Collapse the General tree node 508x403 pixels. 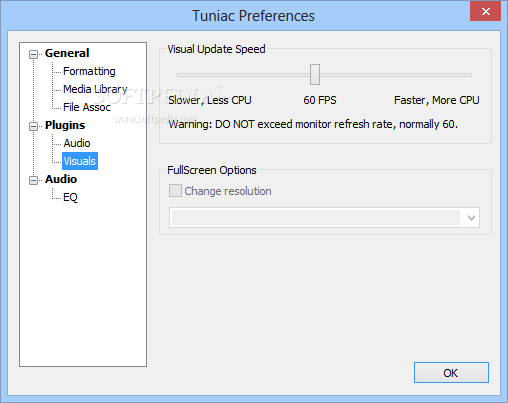[33, 54]
